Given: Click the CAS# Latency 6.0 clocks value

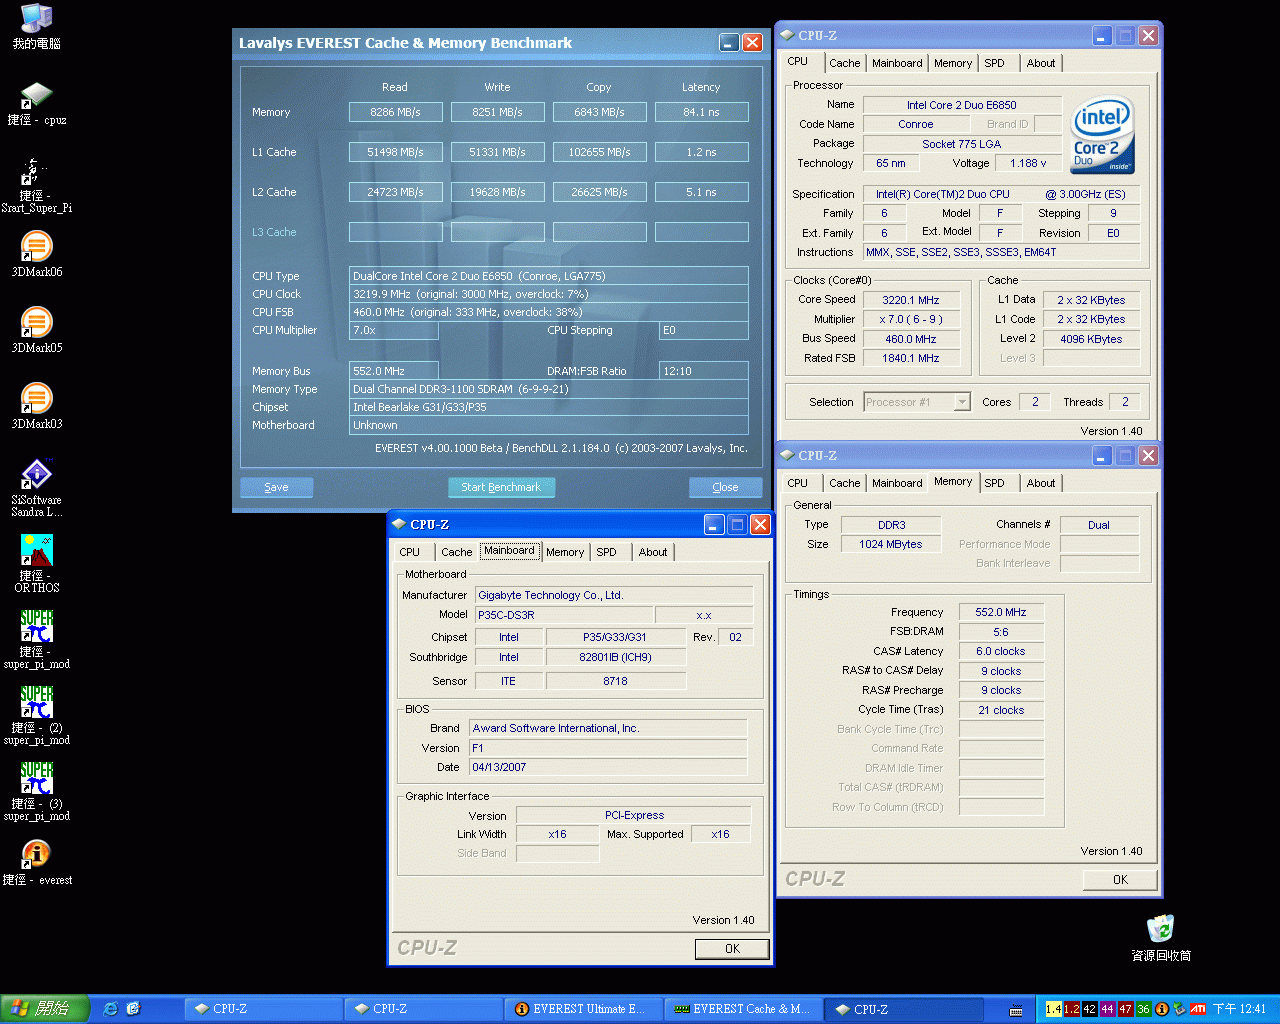Looking at the screenshot, I should pyautogui.click(x=1001, y=651).
